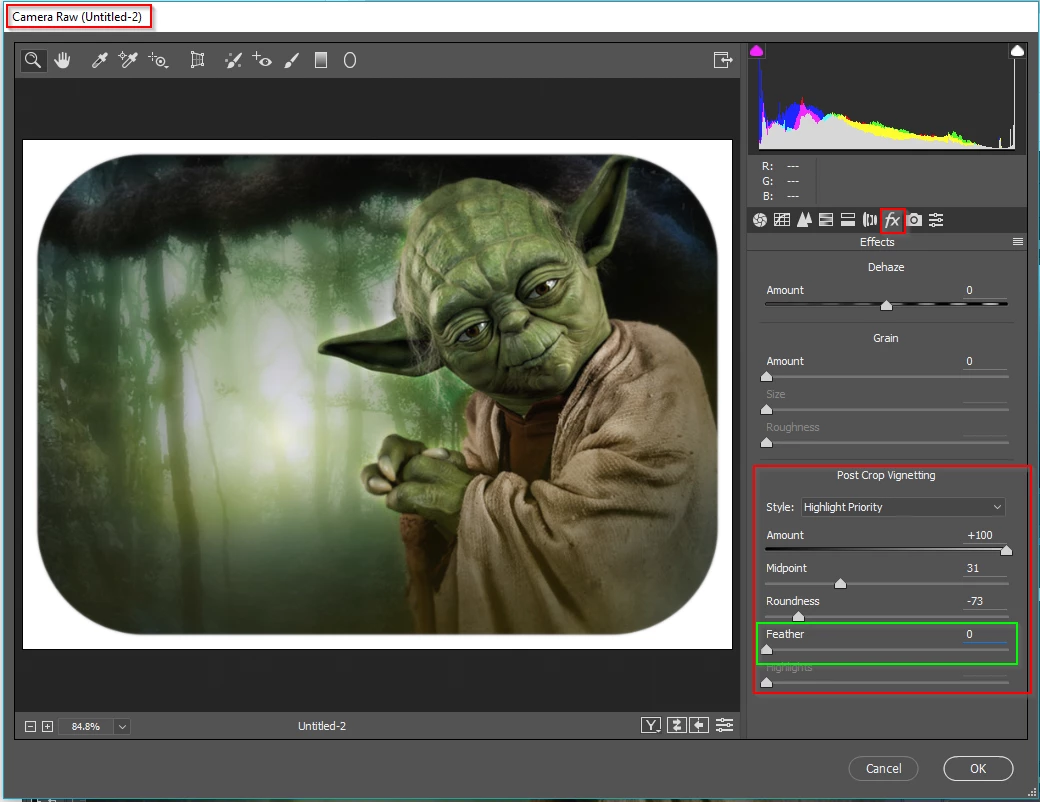Open the HSL Grayscale panel tab
The height and width of the screenshot is (802, 1040).
point(826,220)
